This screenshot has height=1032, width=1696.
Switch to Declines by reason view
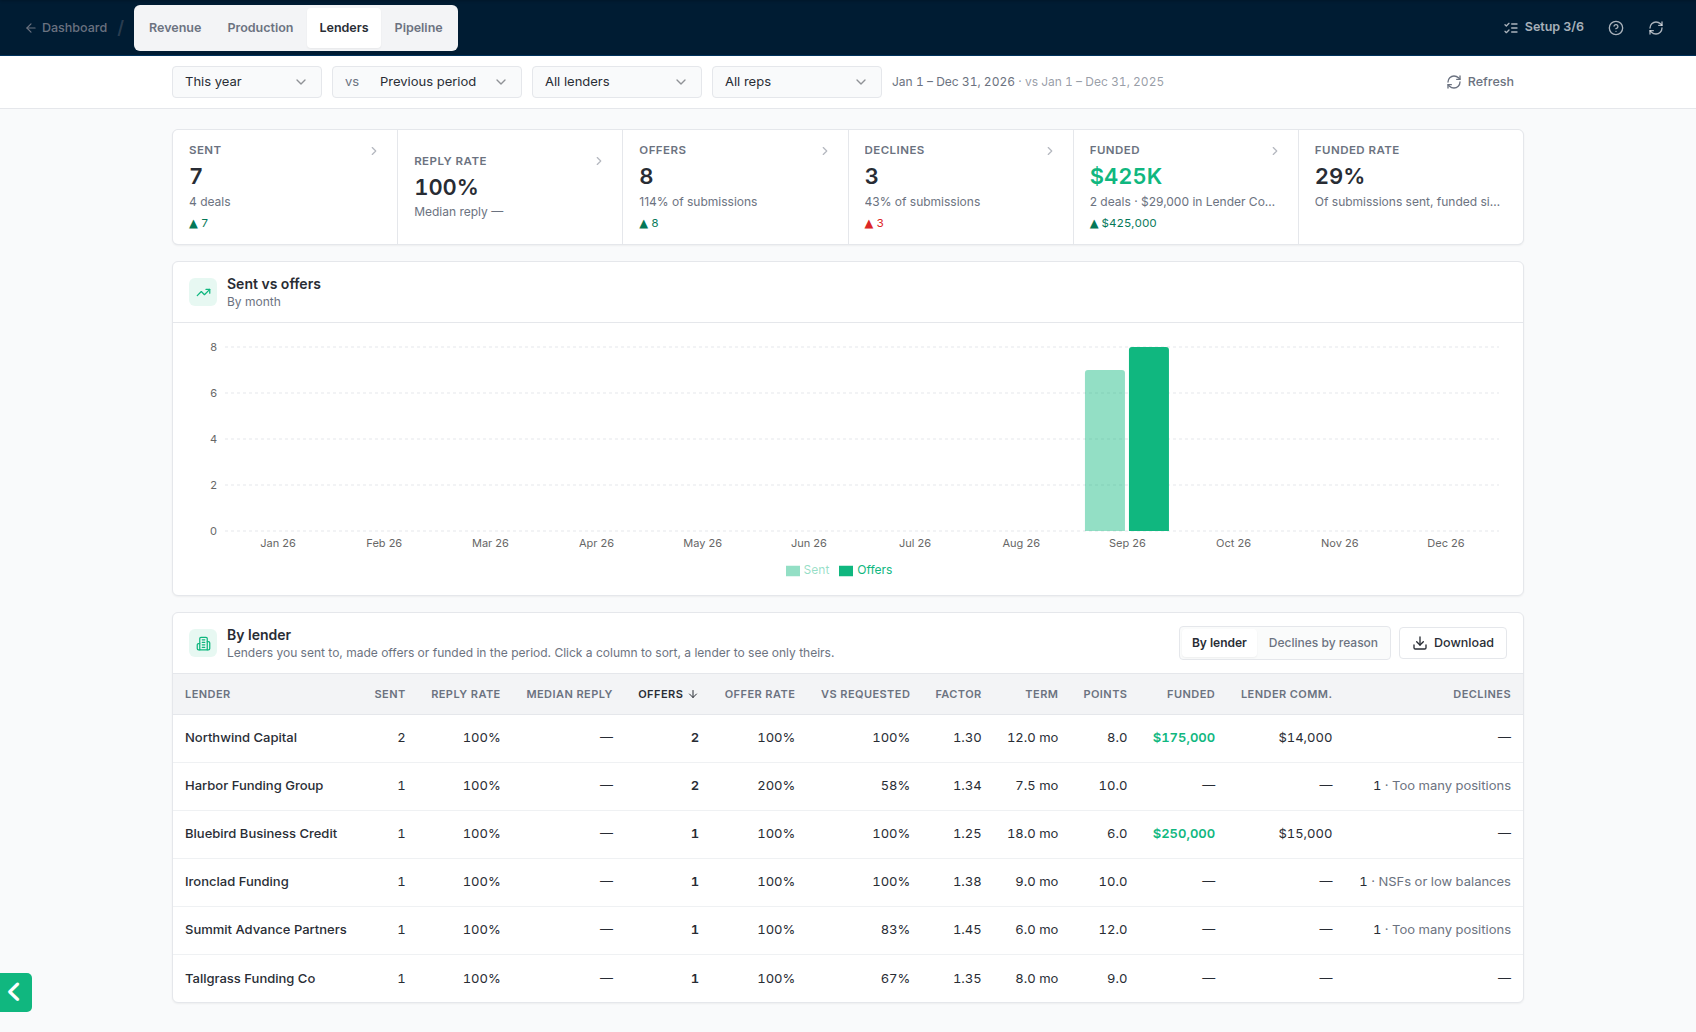1323,643
